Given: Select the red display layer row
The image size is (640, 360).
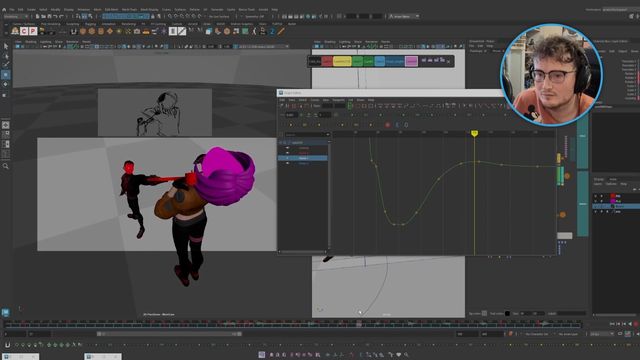Looking at the screenshot, I should pyautogui.click(x=616, y=196).
